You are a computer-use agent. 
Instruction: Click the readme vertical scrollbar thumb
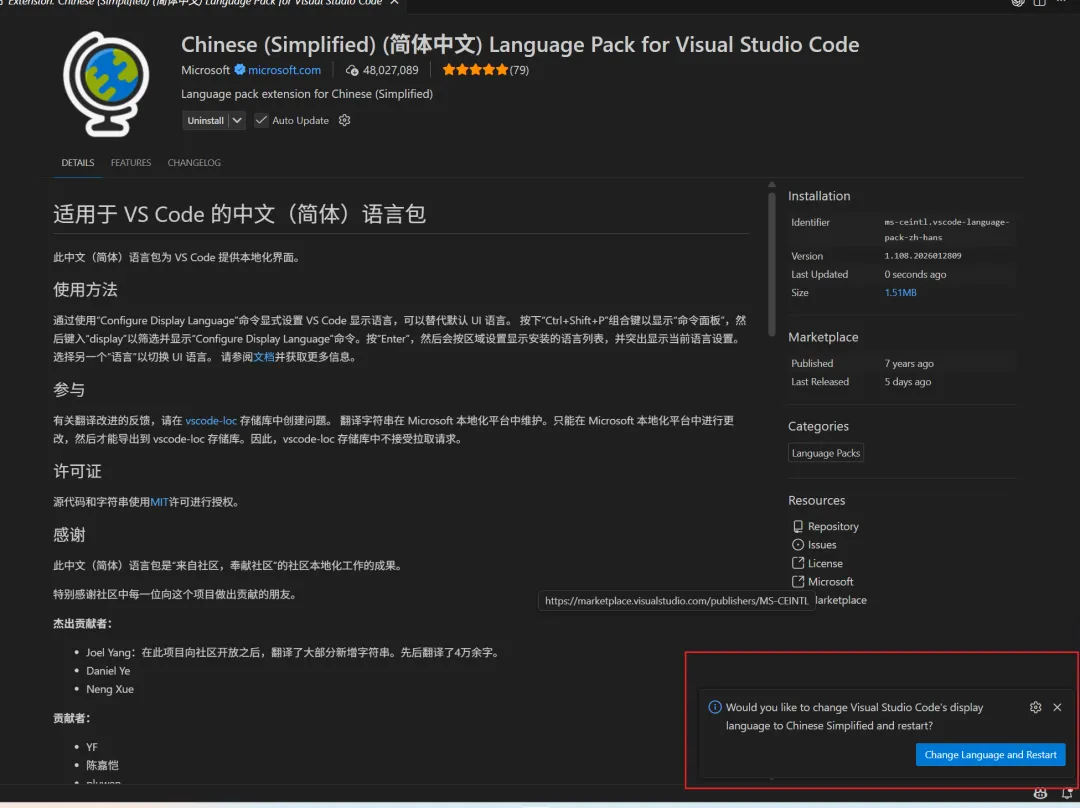click(771, 265)
